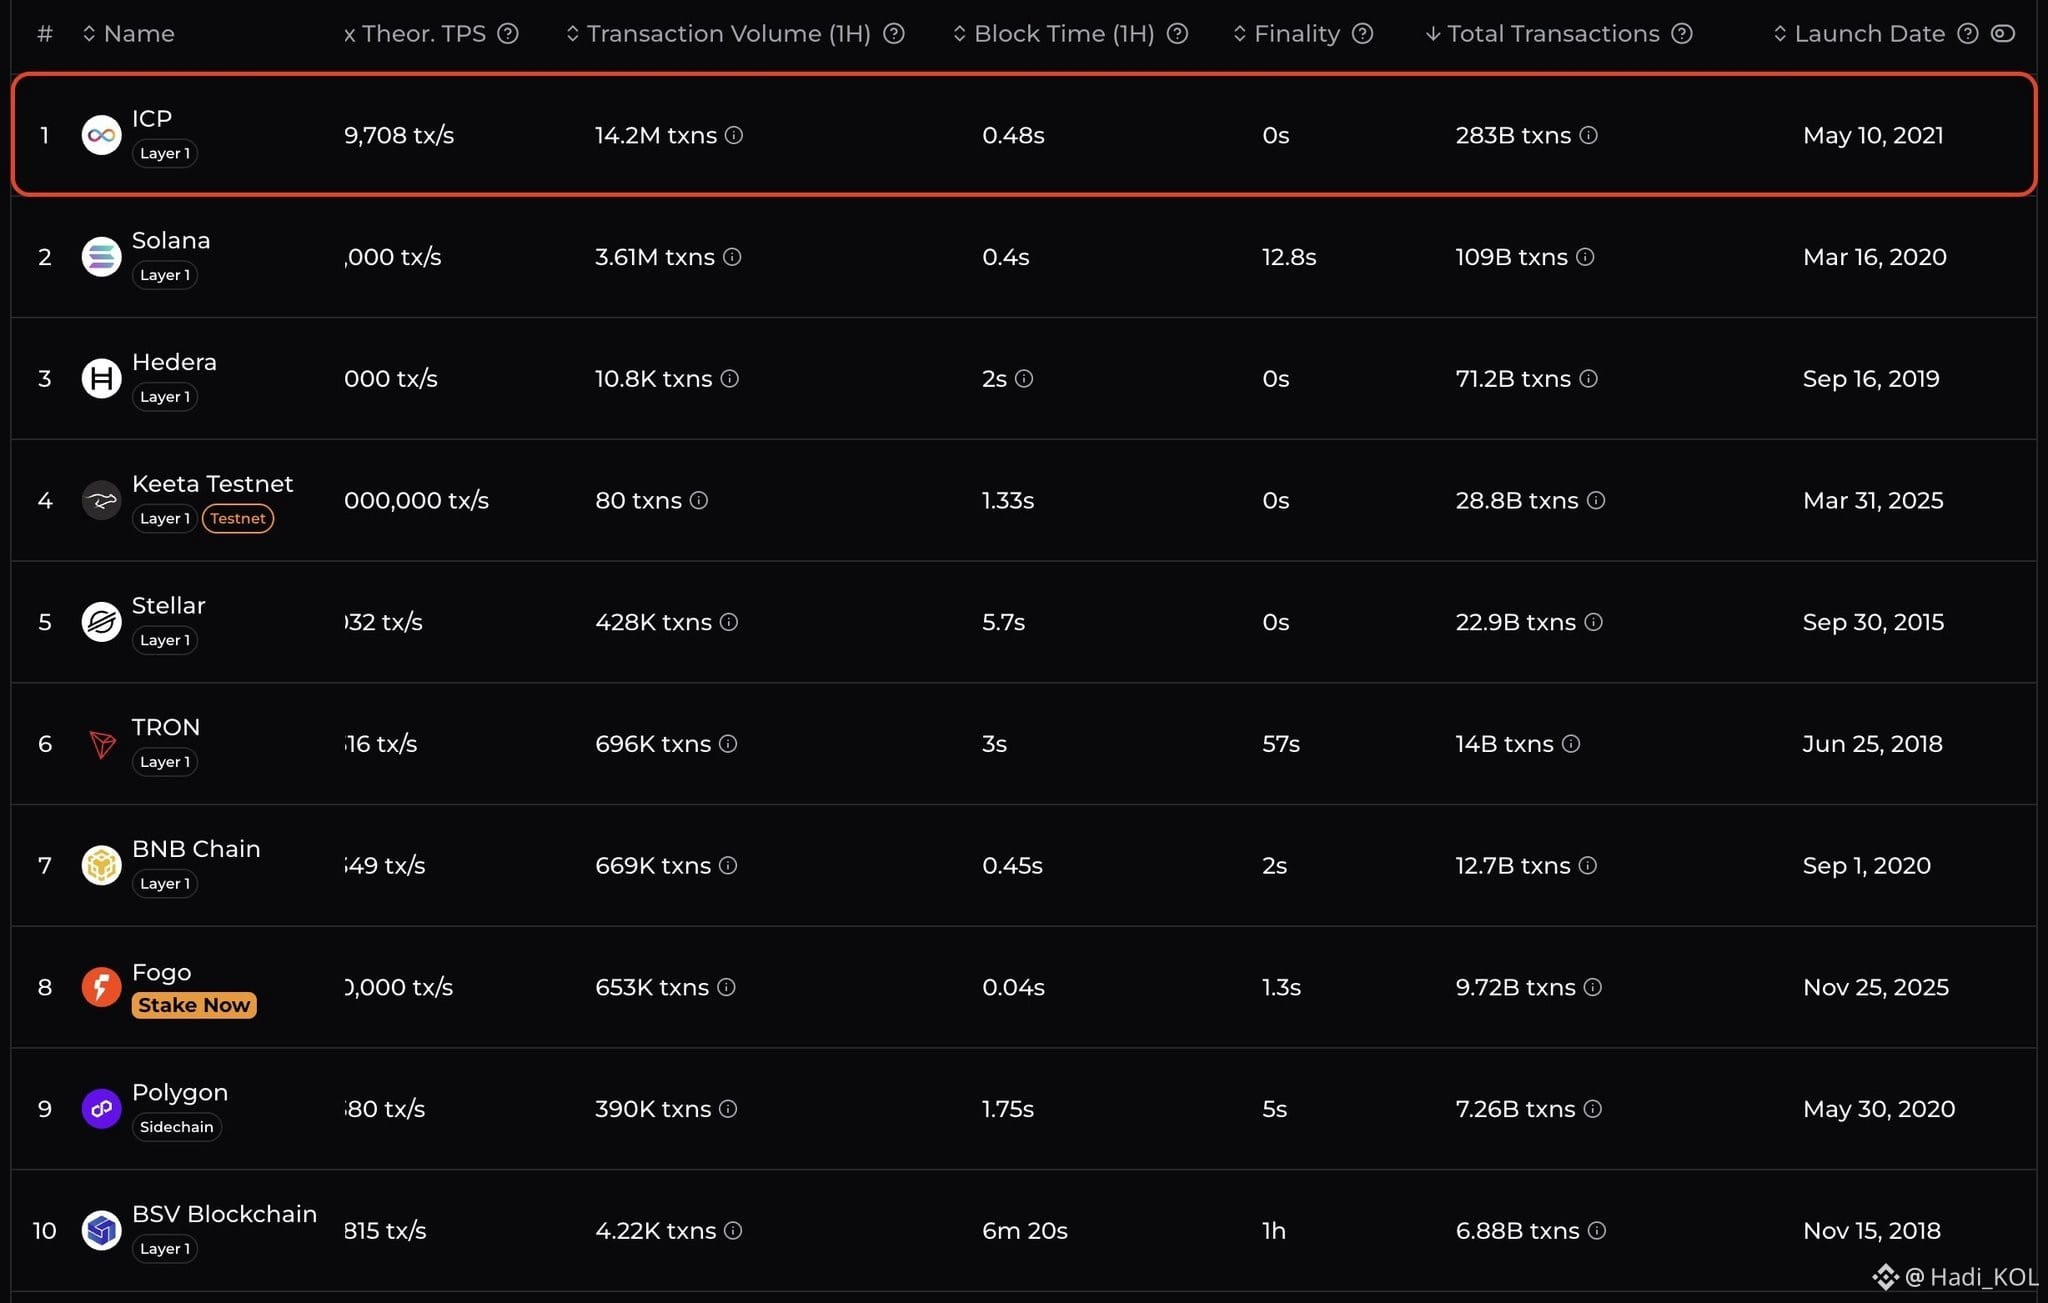Screen dimensions: 2048x1303
Task: Select Solana finality value 12.8s
Action: 1289,257
